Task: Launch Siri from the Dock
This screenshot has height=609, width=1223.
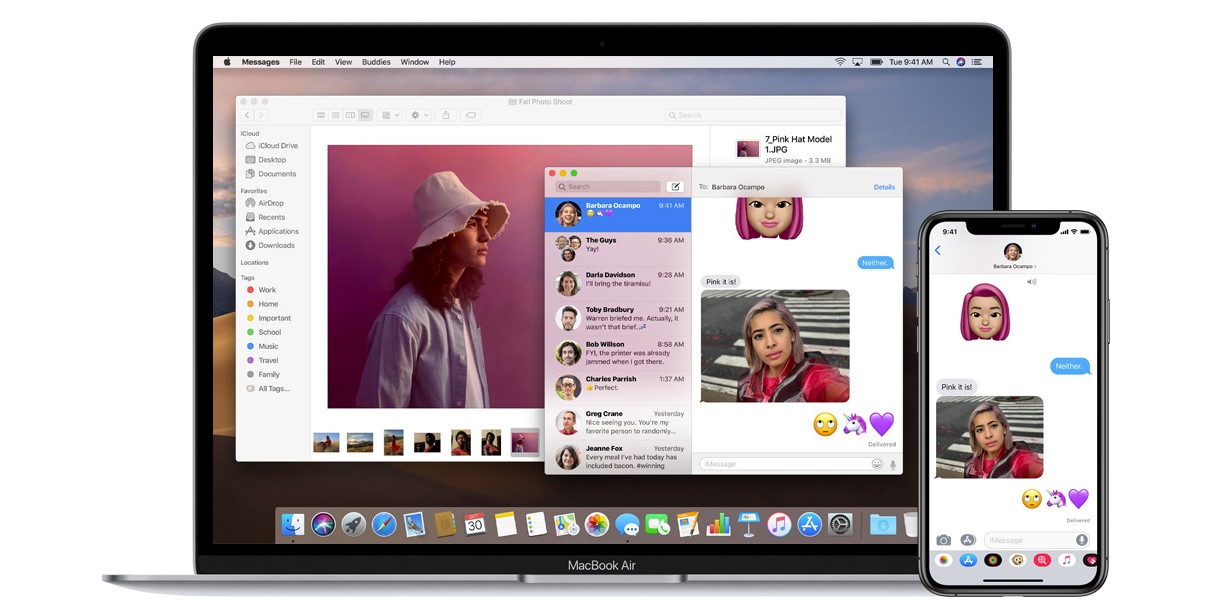Action: (322, 524)
